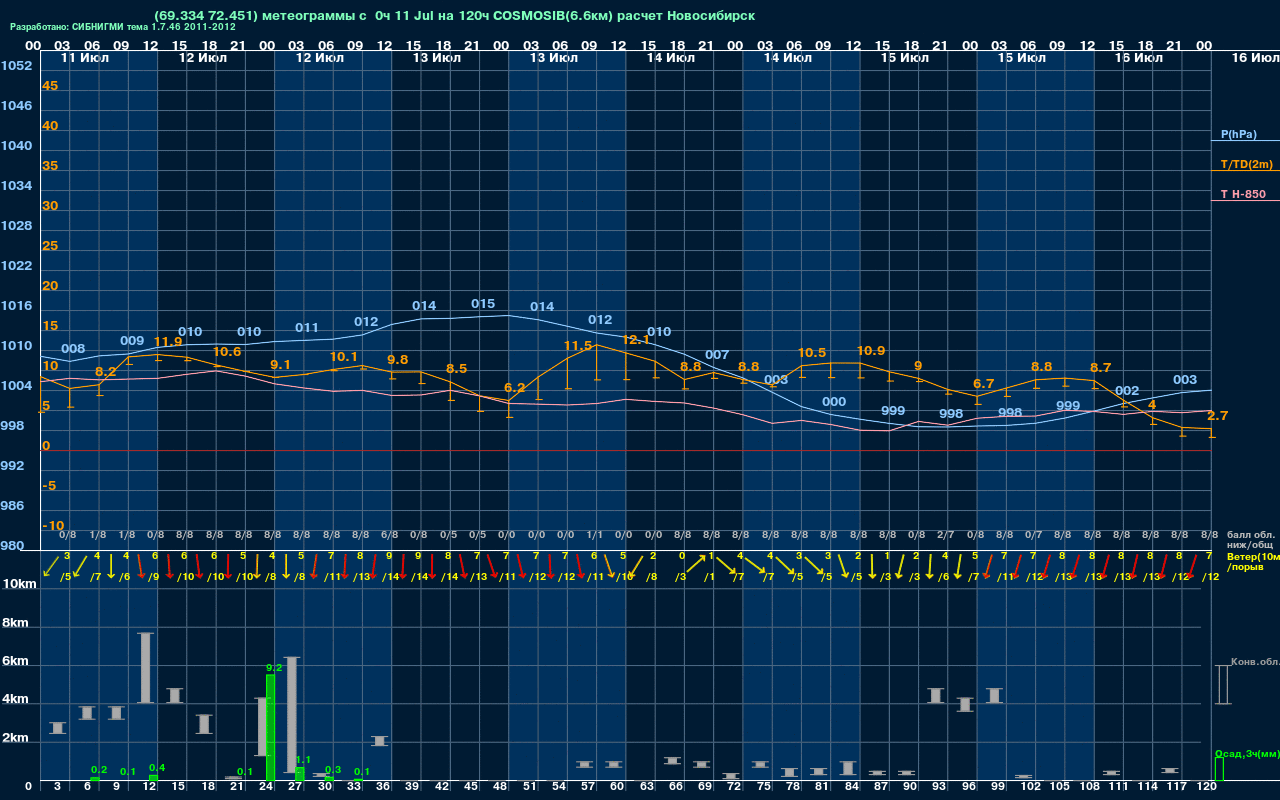Screen dimensions: 1280x800
Task: Click the 2.7 final temperature value
Action: point(1218,416)
